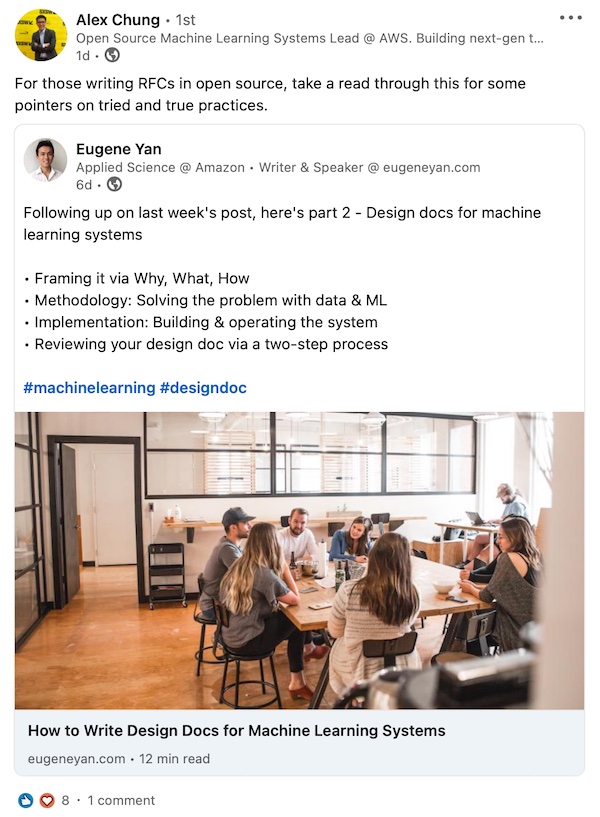This screenshot has width=600, height=817.
Task: Click the red heart reaction icon
Action: click(45, 800)
